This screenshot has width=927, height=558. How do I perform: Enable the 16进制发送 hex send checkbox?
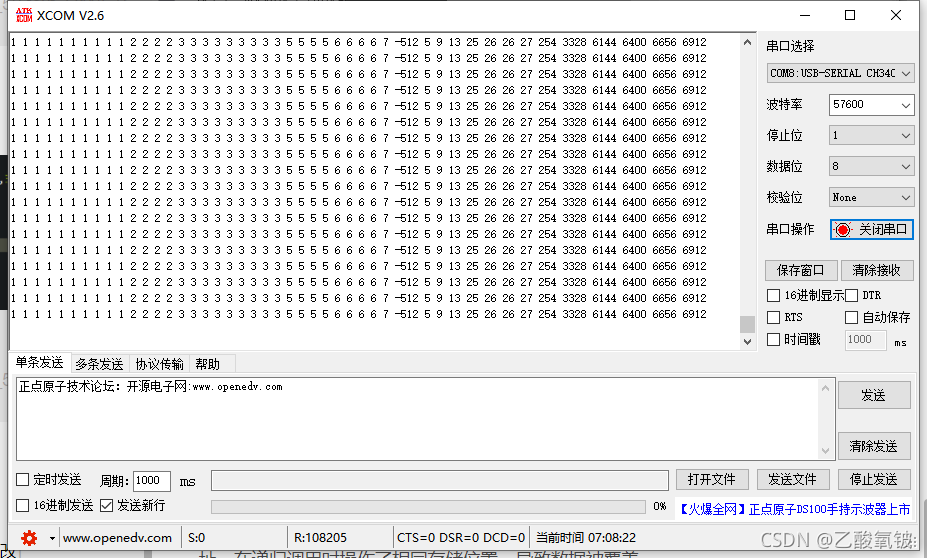click(22, 505)
